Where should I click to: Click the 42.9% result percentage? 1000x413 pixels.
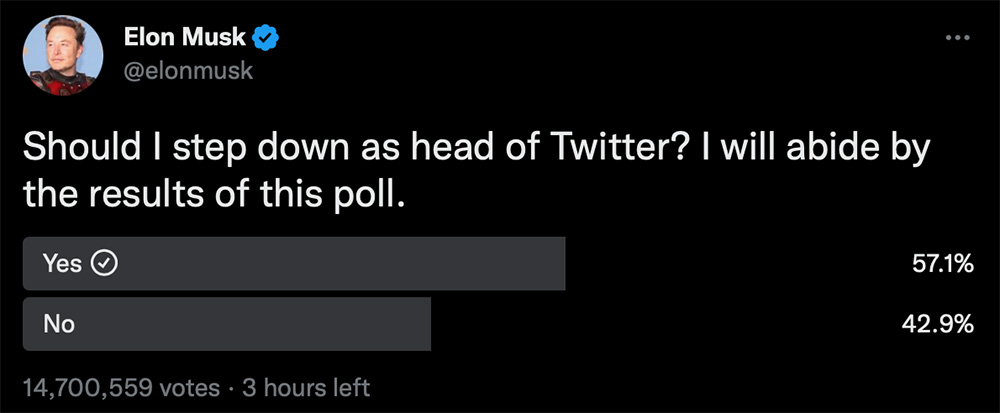click(942, 324)
